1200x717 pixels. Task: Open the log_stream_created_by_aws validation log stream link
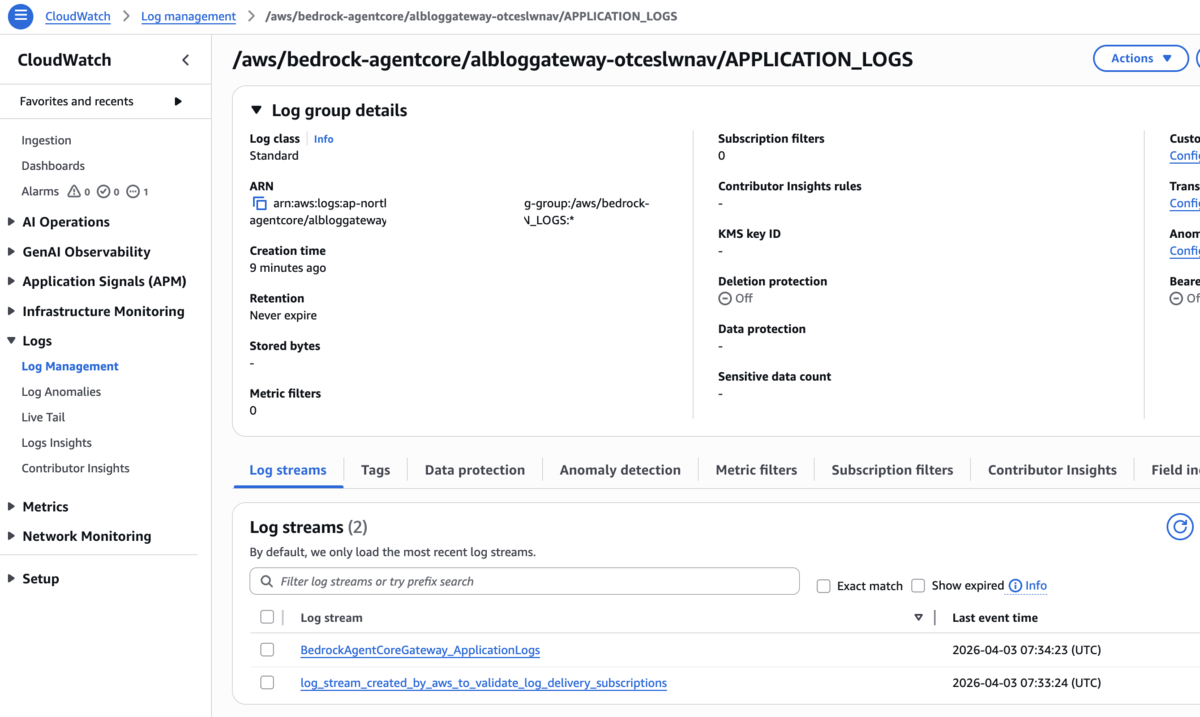[484, 683]
